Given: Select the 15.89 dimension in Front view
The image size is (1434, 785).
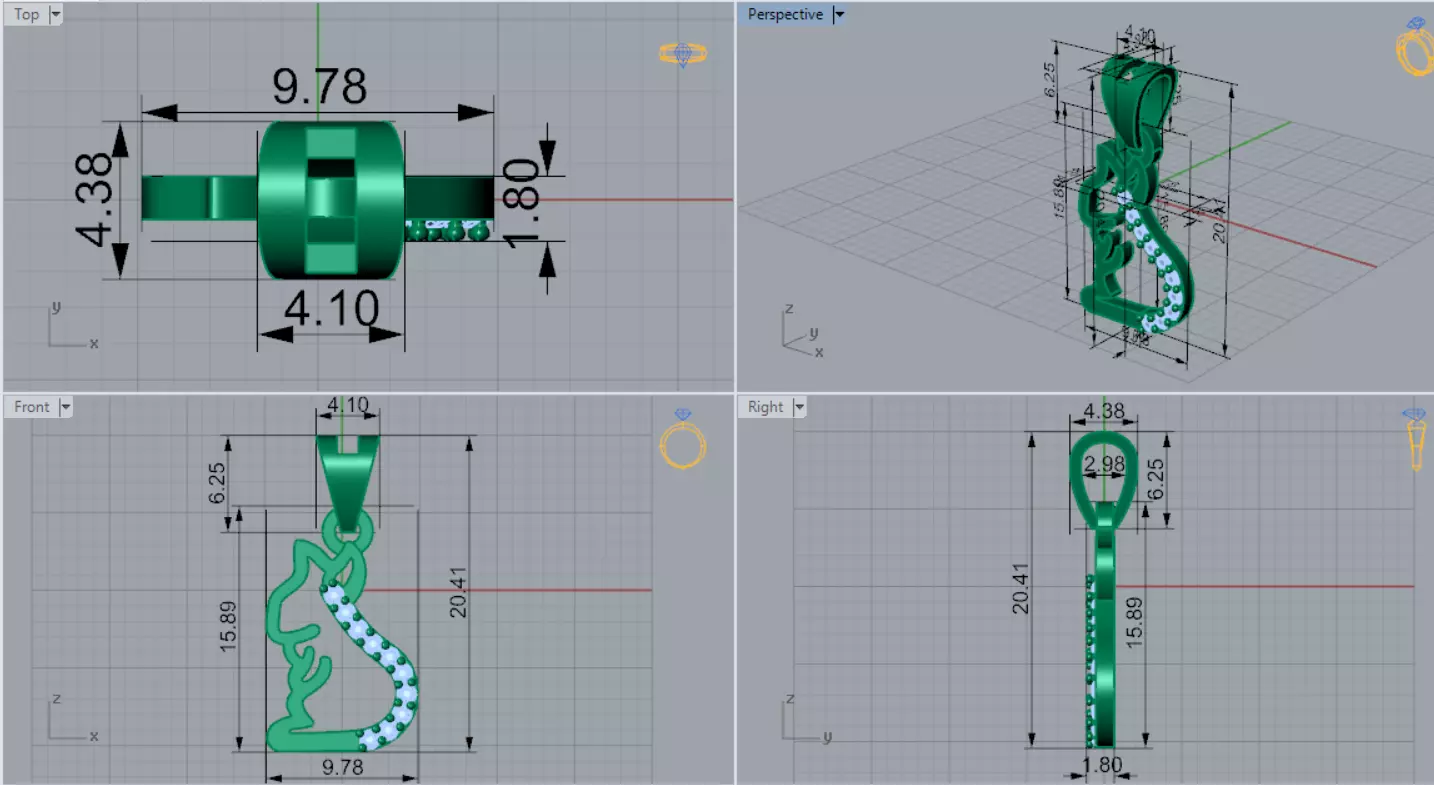Looking at the screenshot, I should coord(227,628).
